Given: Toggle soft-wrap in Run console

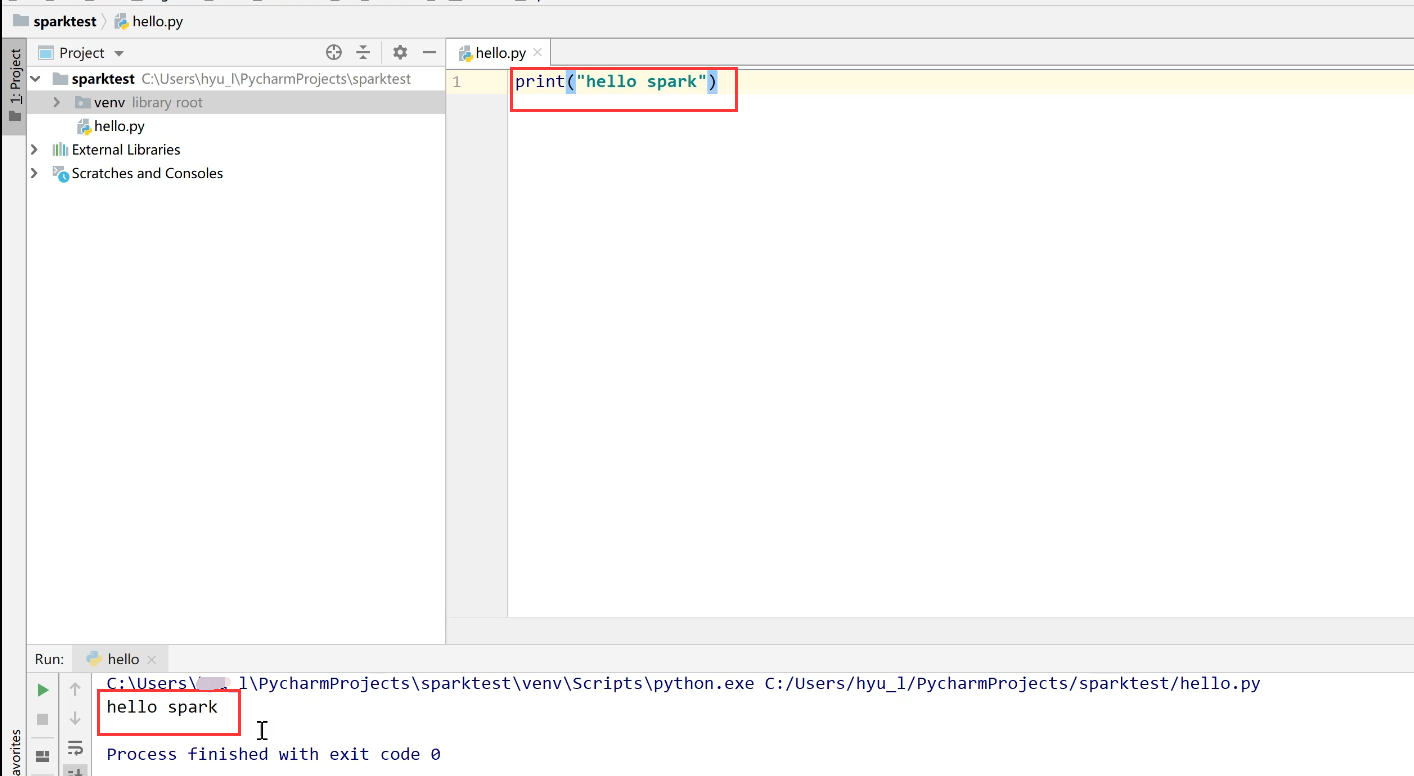Looking at the screenshot, I should [x=75, y=748].
